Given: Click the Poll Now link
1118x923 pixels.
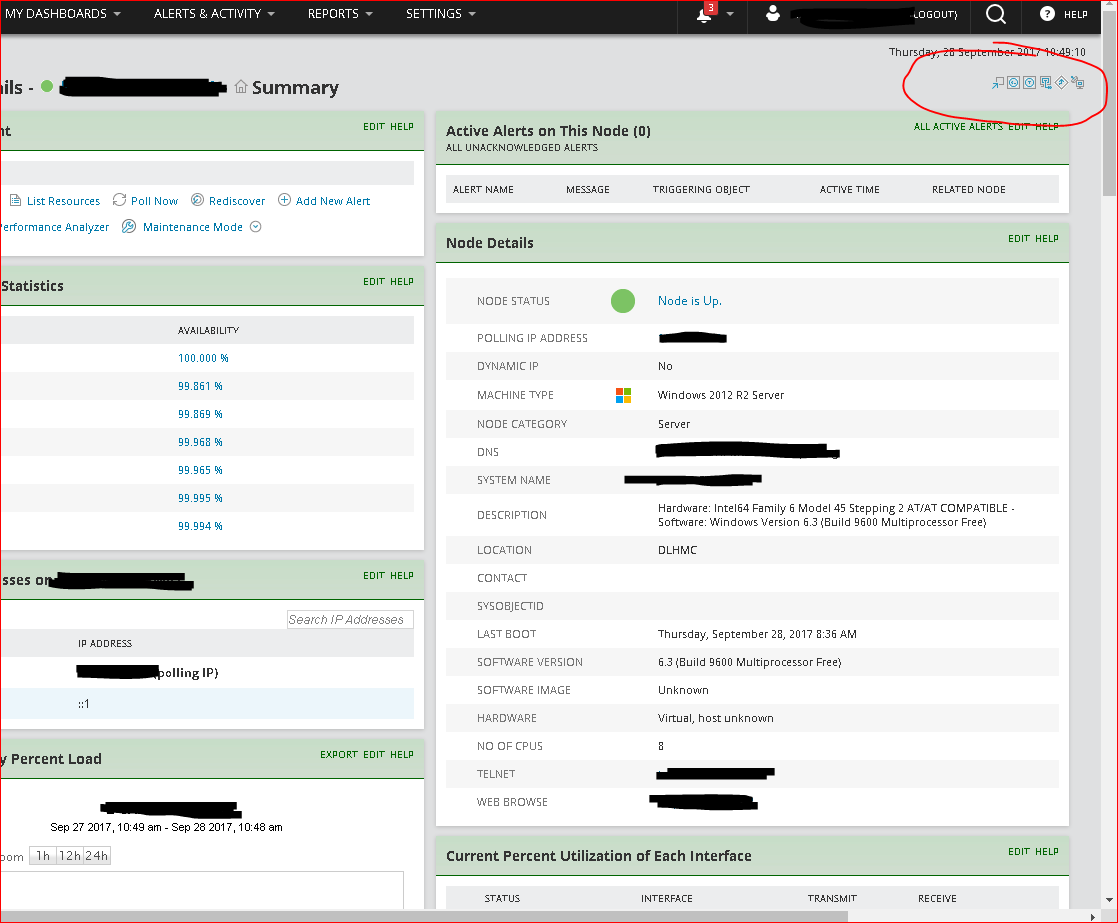Looking at the screenshot, I should (155, 201).
